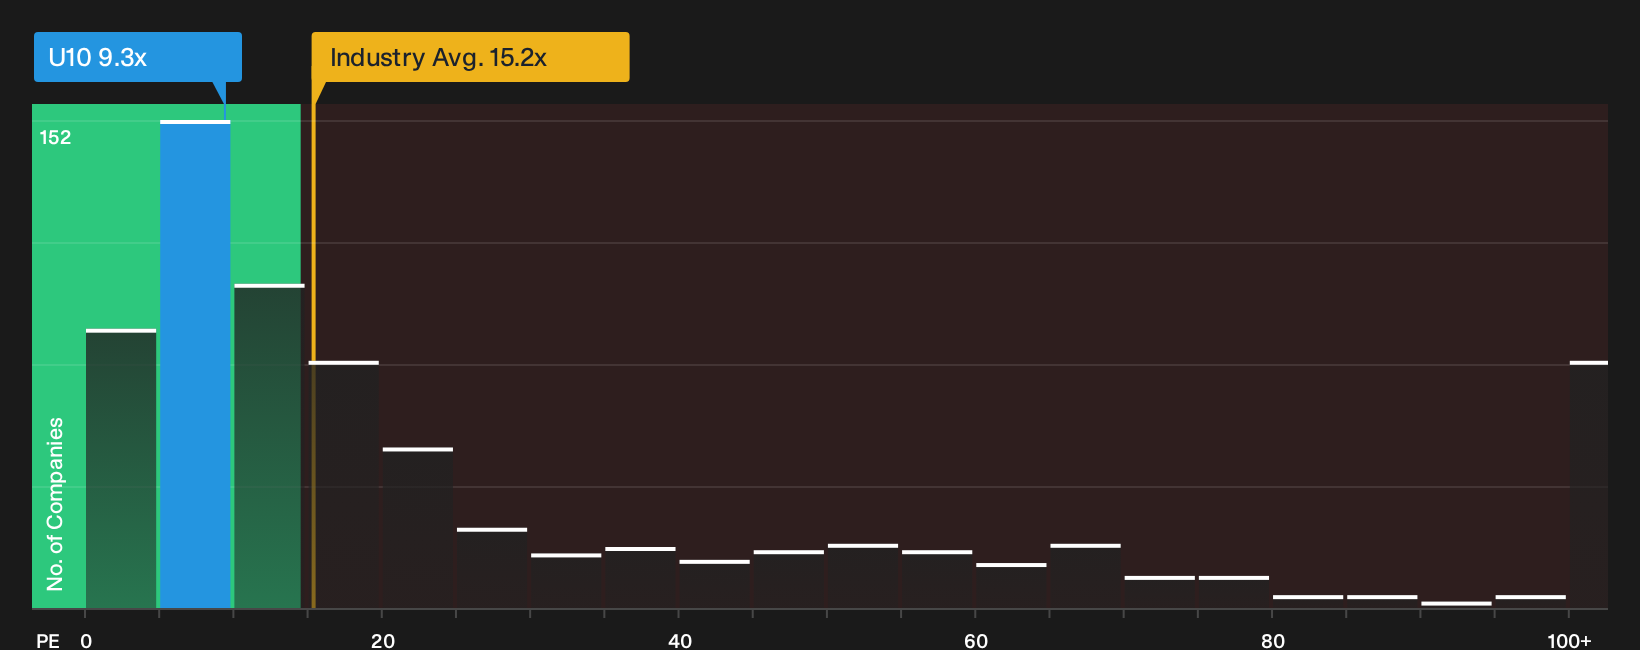Viewport: 1640px width, 650px height.
Task: Click the axis tick label 80
Action: point(1272,640)
